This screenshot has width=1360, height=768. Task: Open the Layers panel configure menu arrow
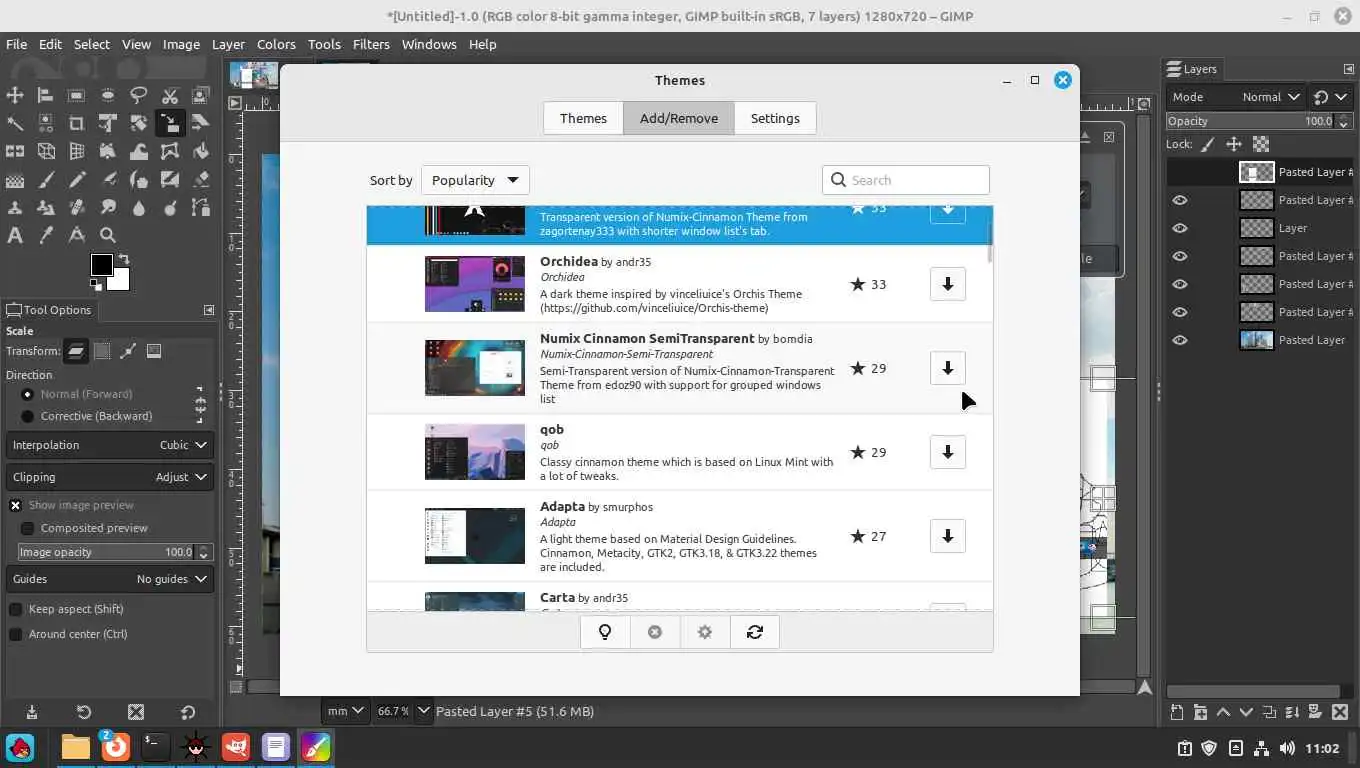click(1348, 69)
